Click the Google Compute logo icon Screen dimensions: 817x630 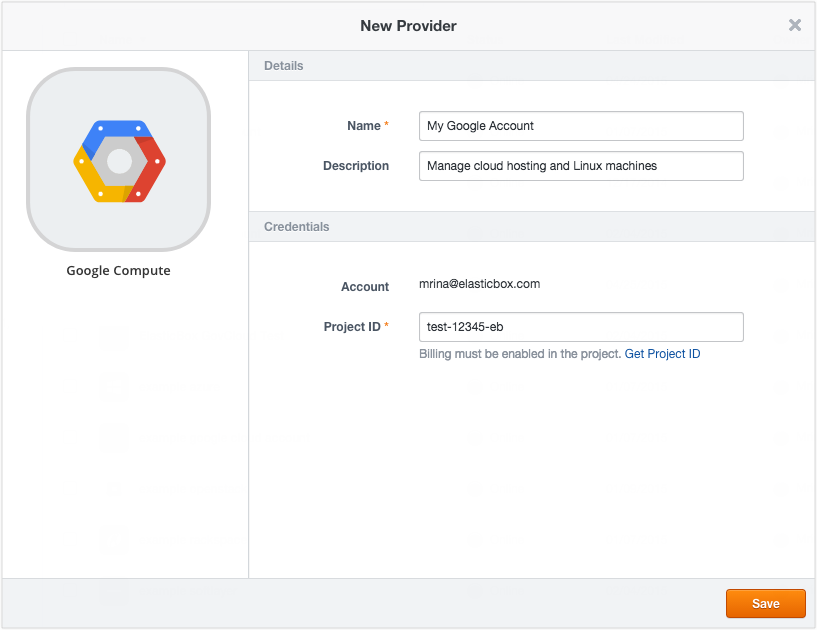click(x=119, y=160)
